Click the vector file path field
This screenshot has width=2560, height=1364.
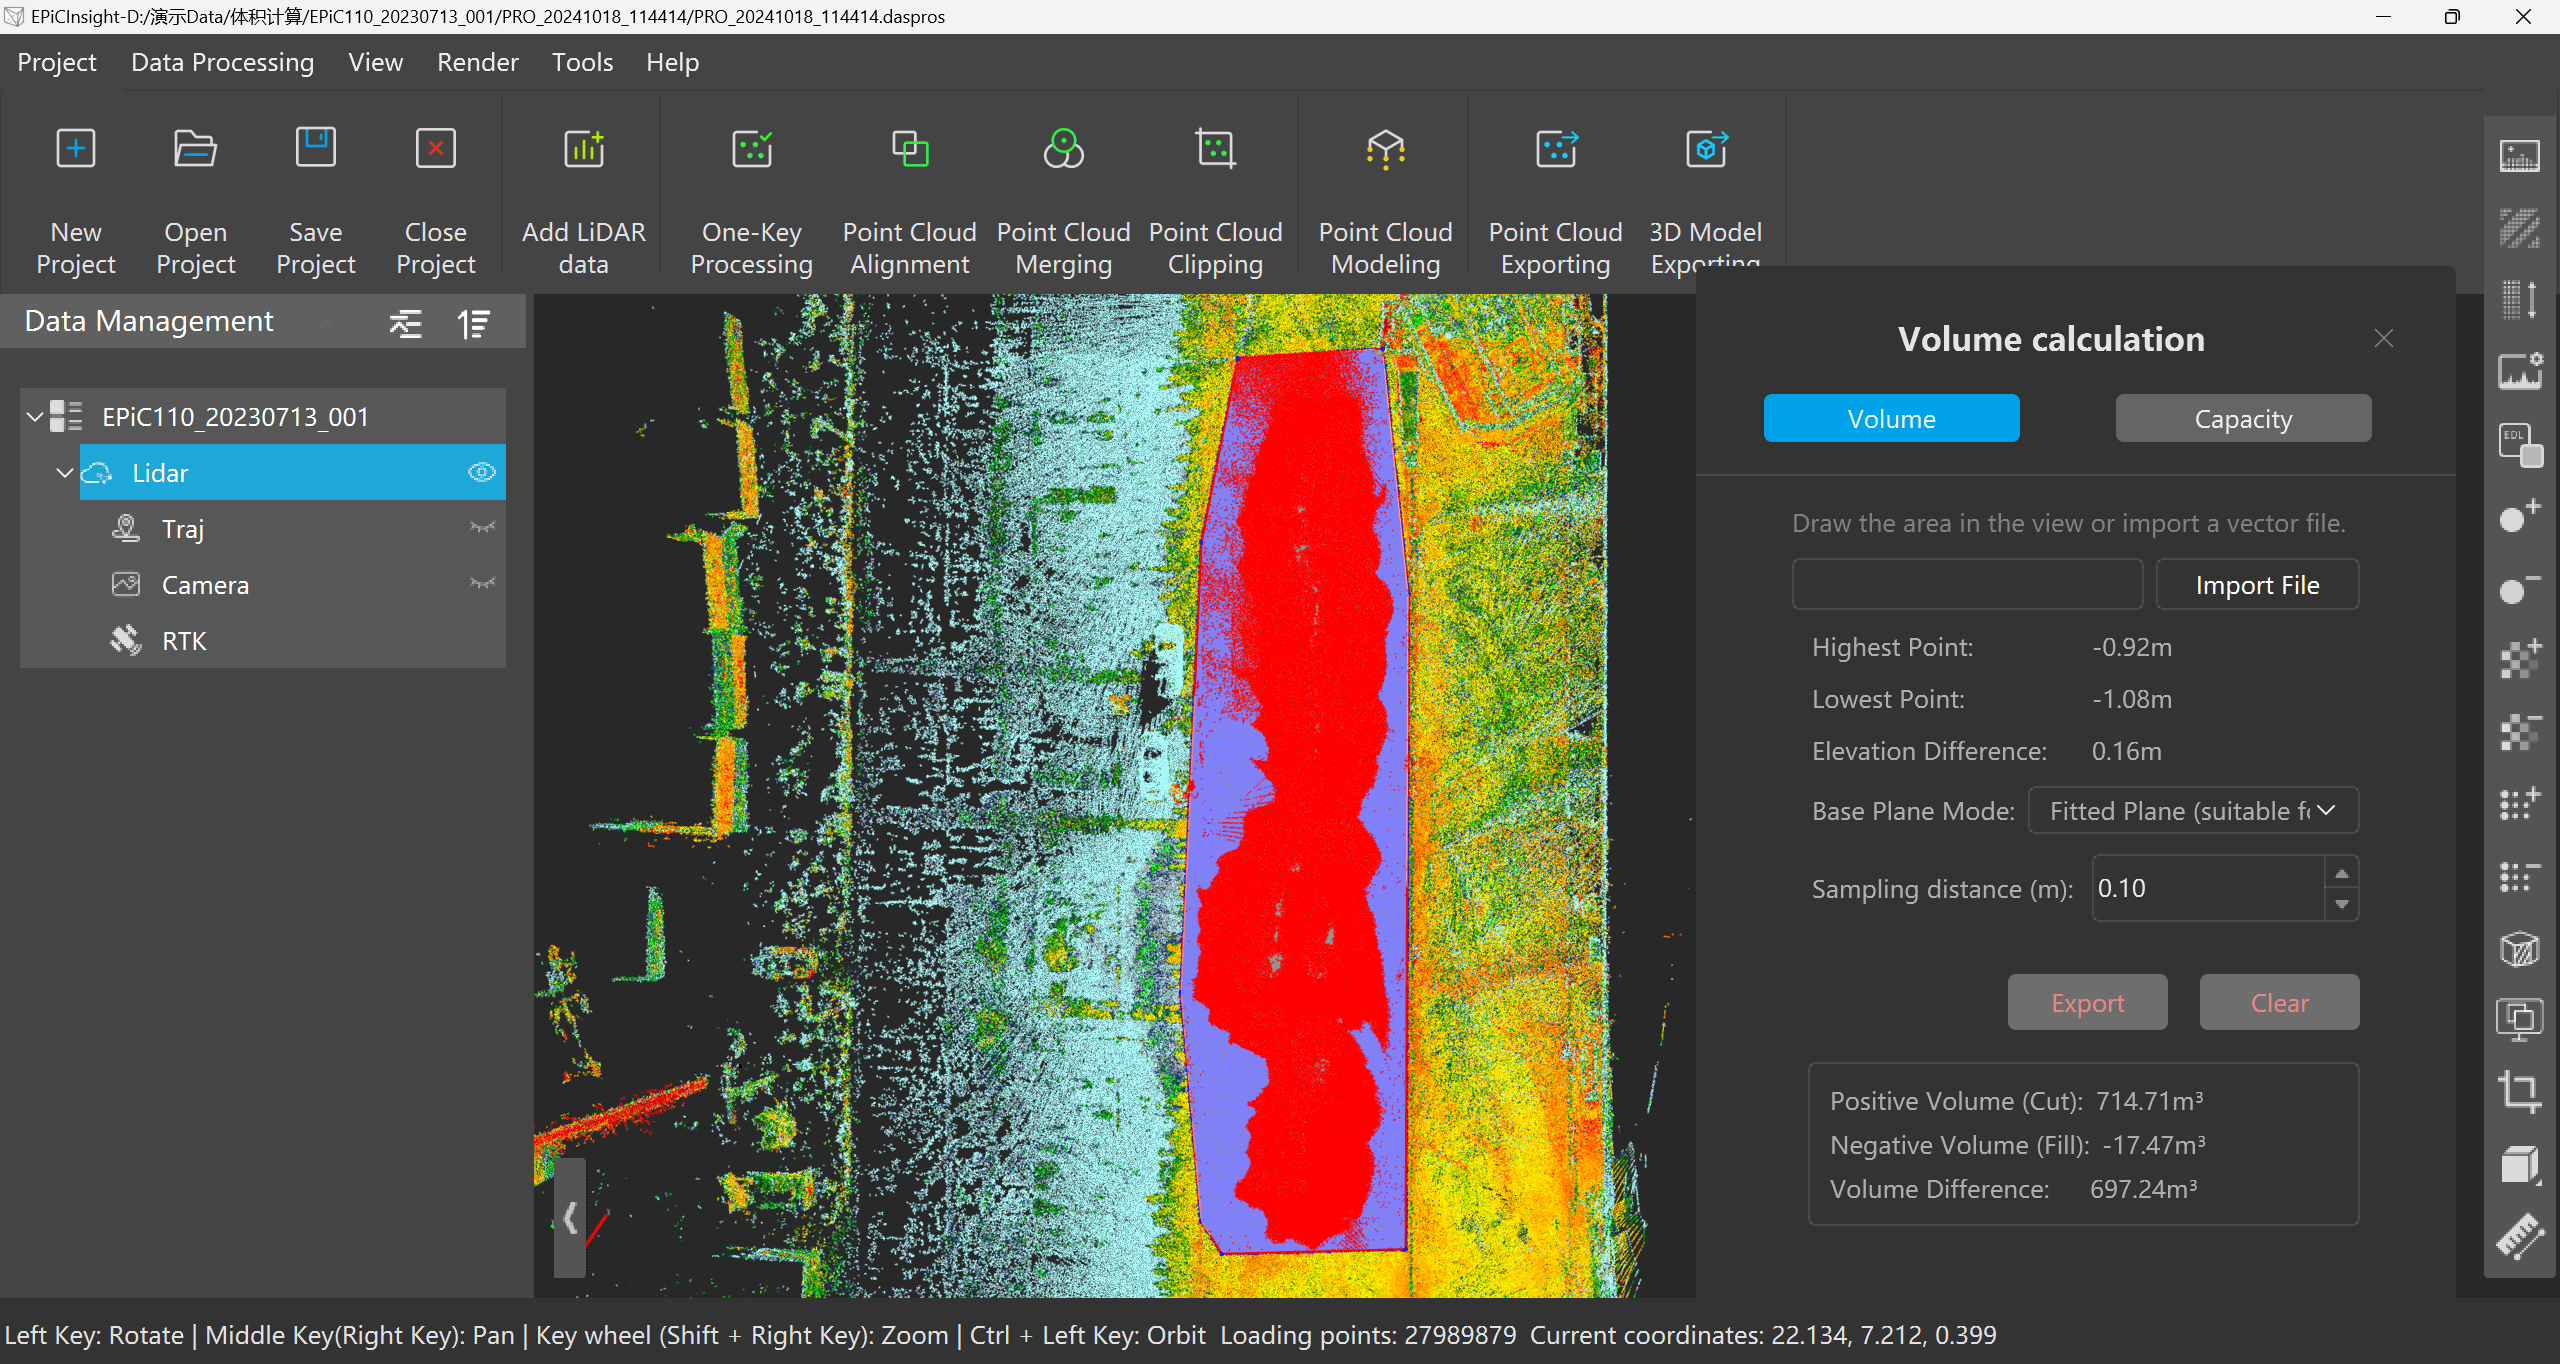pyautogui.click(x=1966, y=585)
